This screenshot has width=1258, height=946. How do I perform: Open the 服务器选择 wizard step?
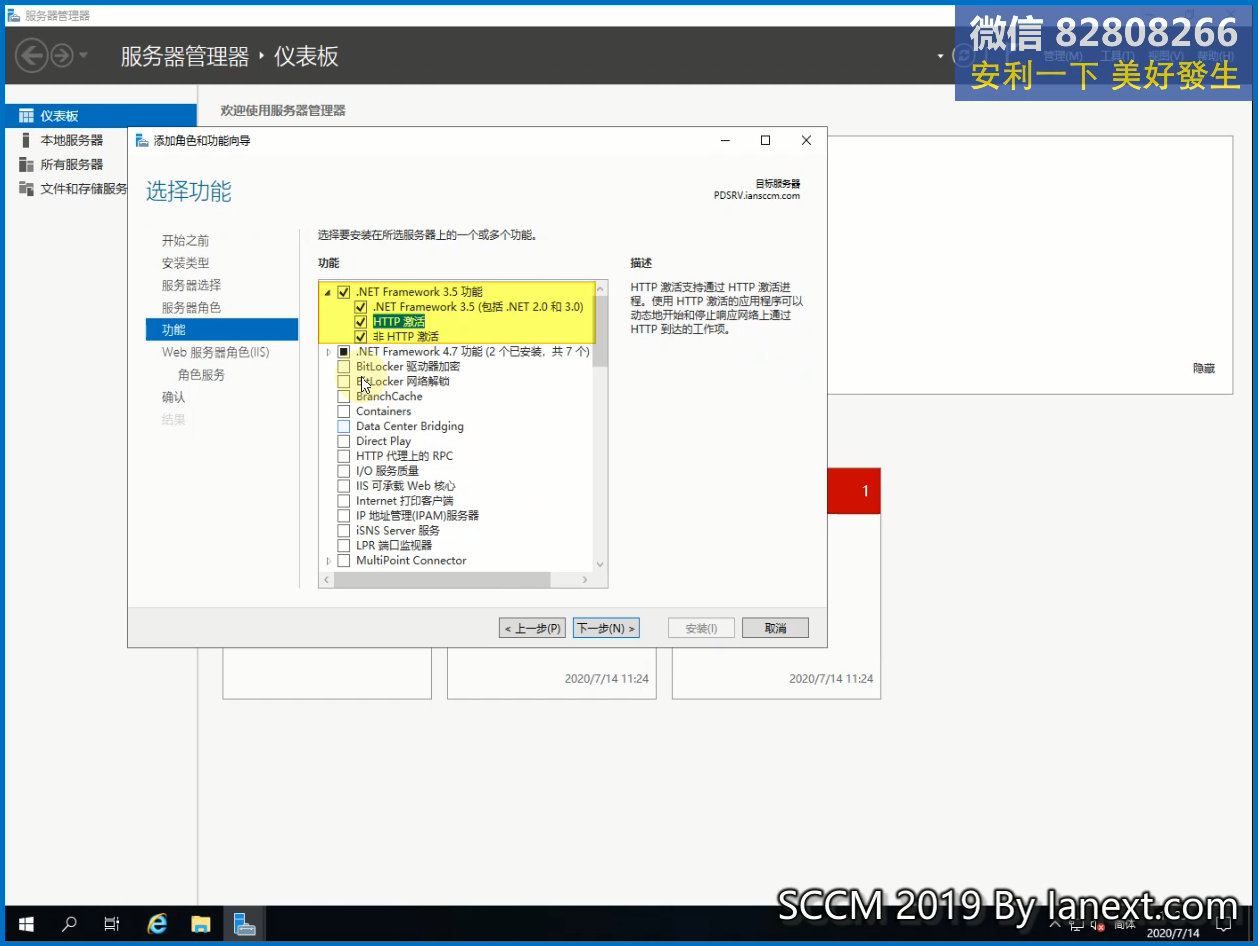pos(191,285)
